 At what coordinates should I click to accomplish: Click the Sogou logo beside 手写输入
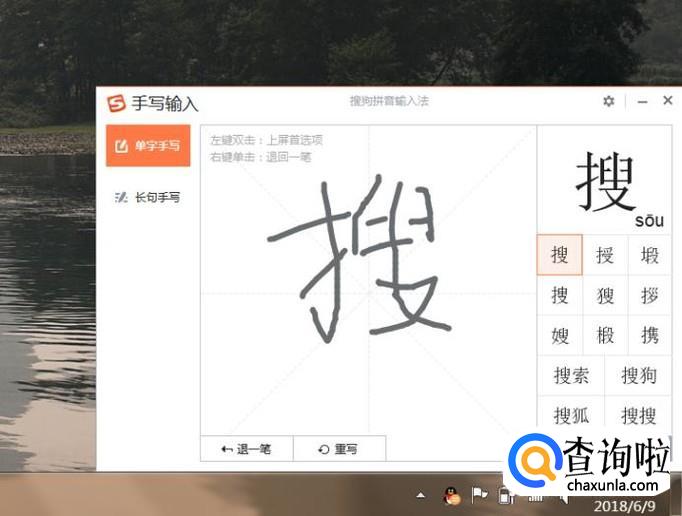pos(116,104)
